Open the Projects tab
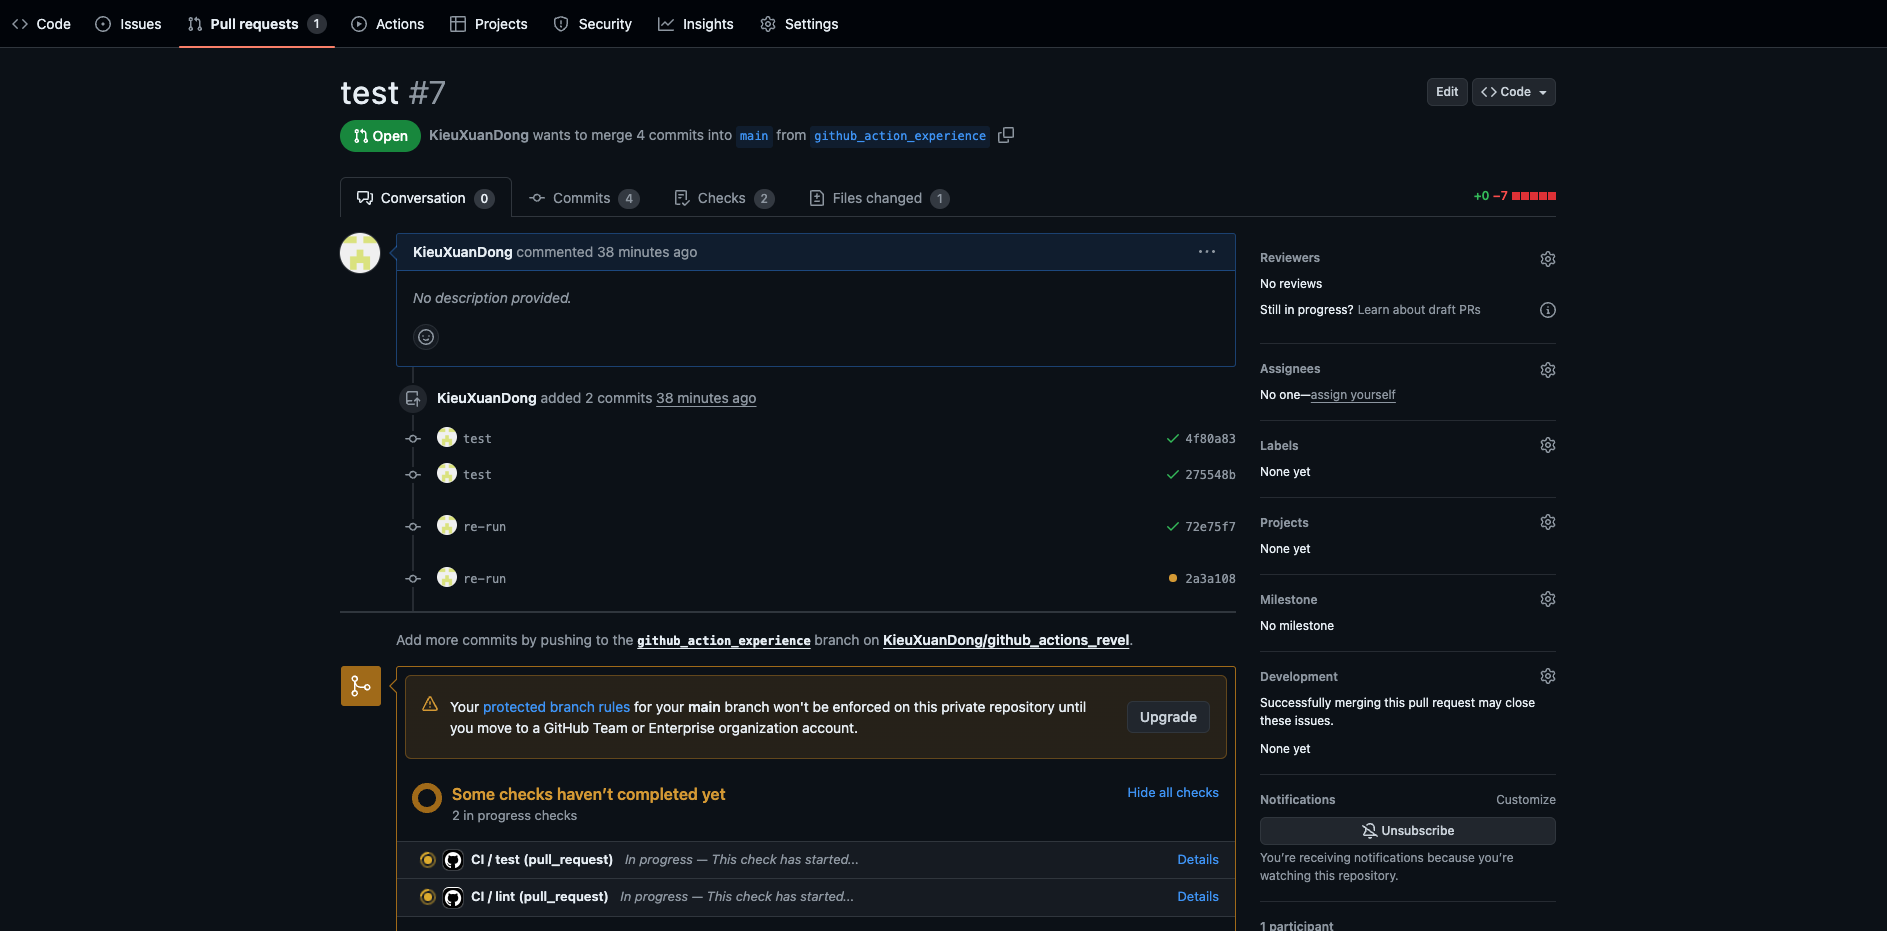The width and height of the screenshot is (1887, 931). [489, 24]
